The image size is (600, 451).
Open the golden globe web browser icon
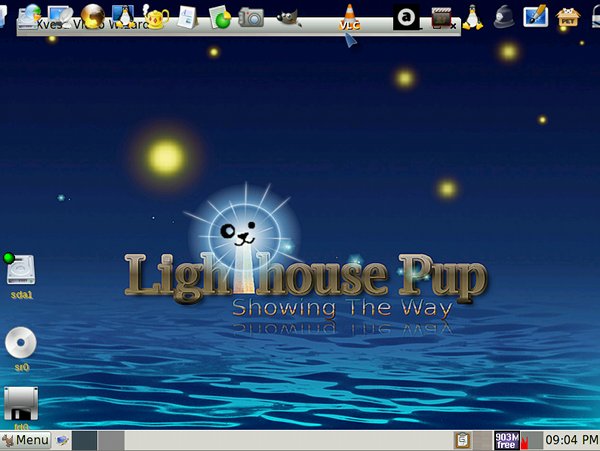[x=93, y=16]
